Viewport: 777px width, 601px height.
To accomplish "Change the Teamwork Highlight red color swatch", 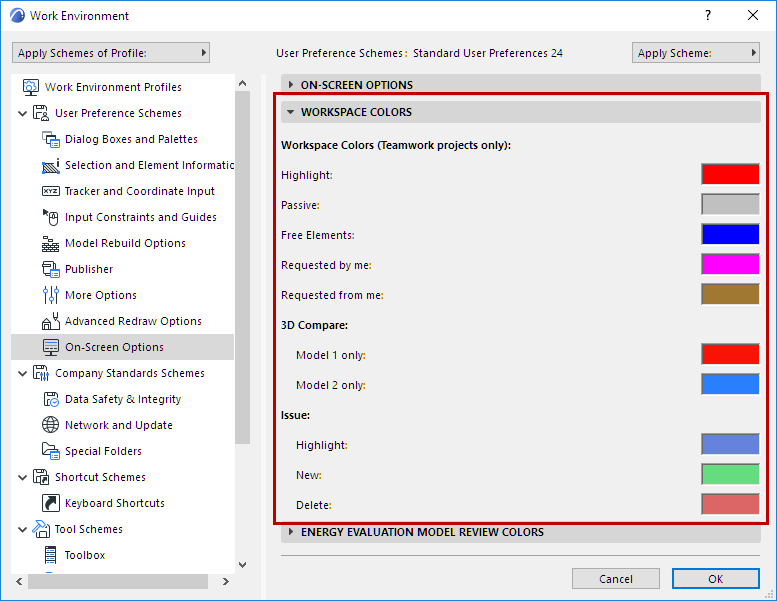I will pyautogui.click(x=730, y=174).
